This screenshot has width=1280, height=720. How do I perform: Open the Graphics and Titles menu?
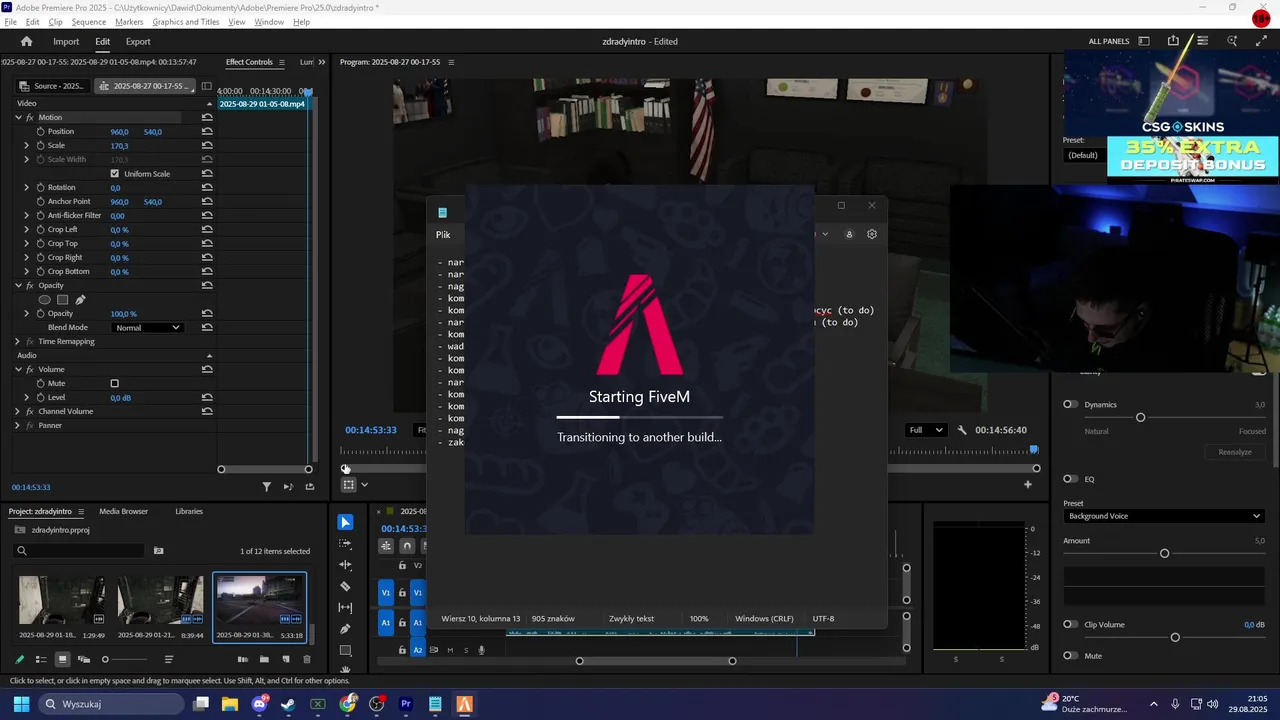186,22
